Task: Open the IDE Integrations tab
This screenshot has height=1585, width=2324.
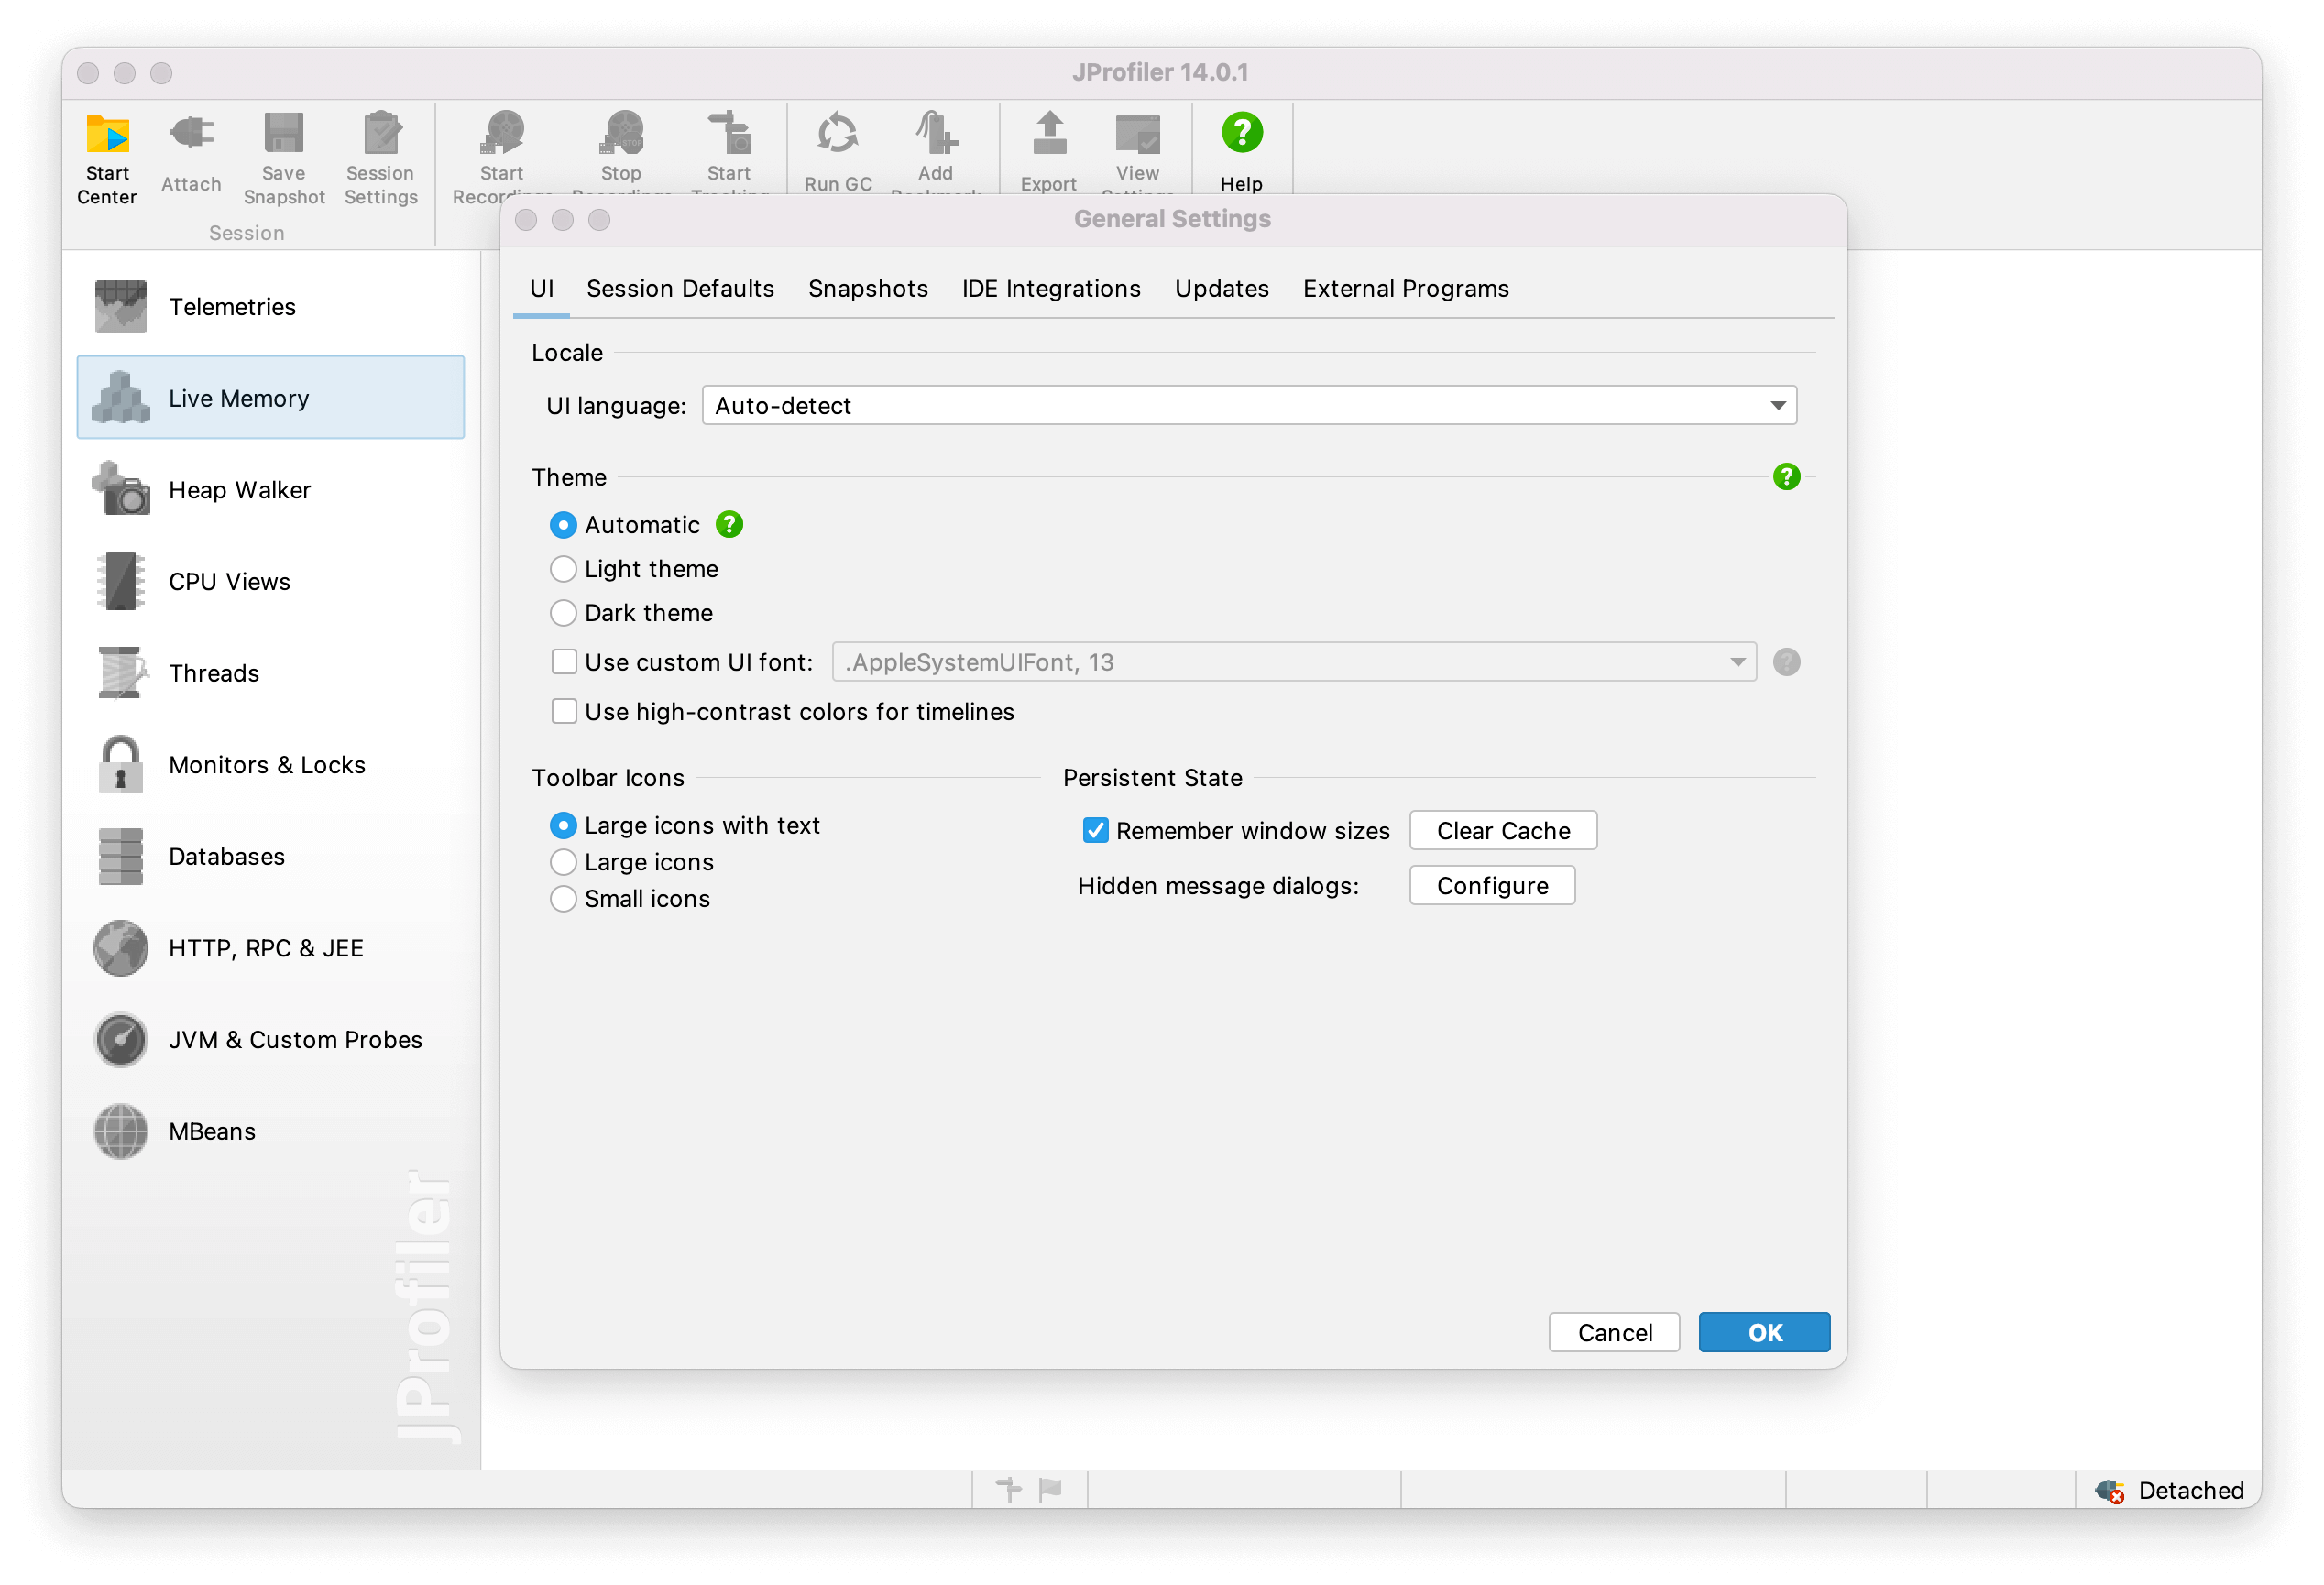Action: (x=1050, y=288)
